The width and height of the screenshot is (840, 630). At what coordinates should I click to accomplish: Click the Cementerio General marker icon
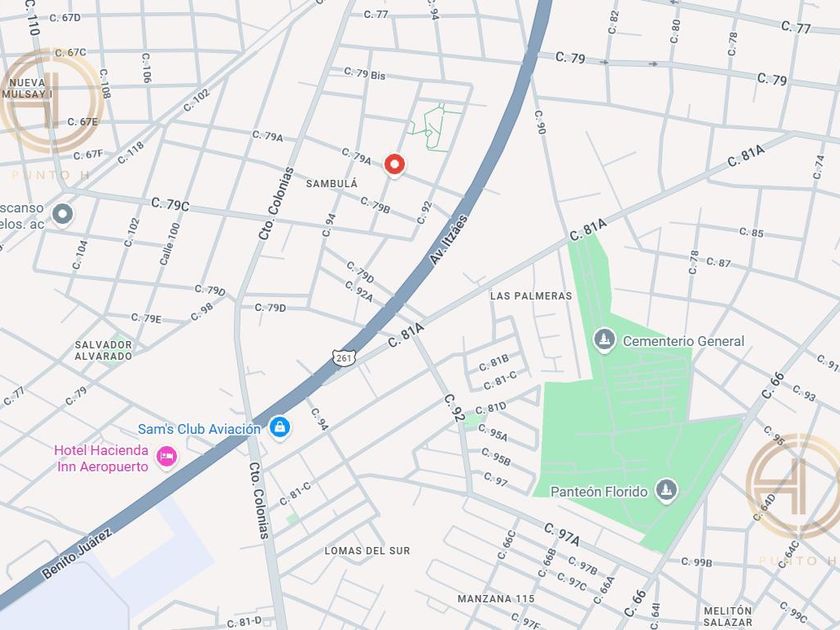[604, 340]
